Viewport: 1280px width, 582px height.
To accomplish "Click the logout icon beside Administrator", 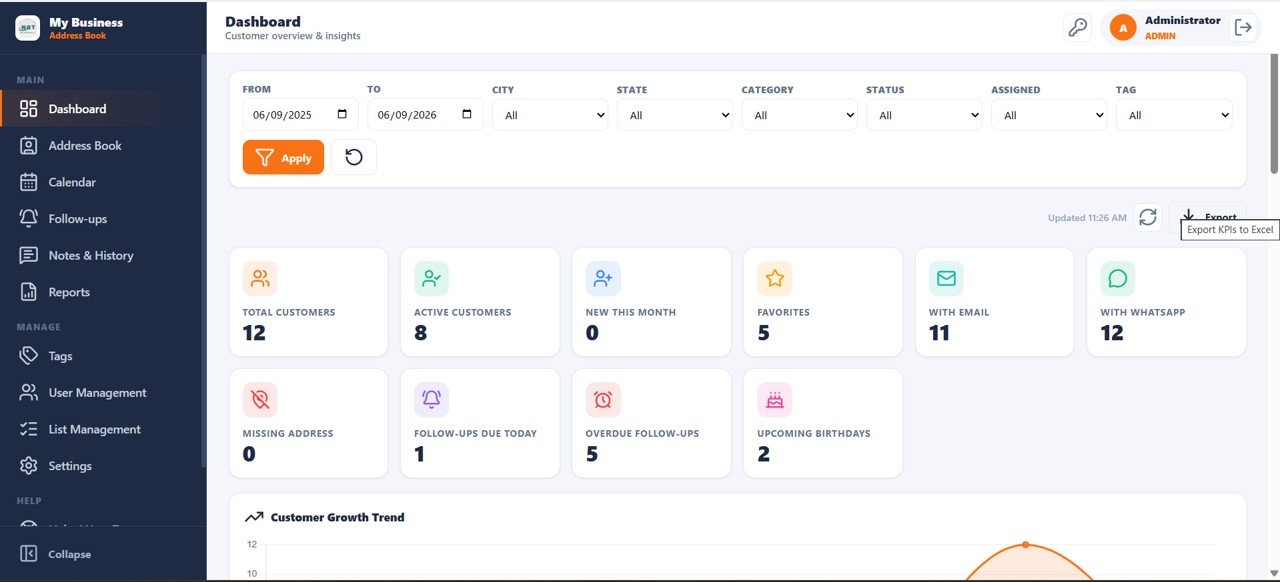I will point(1243,28).
